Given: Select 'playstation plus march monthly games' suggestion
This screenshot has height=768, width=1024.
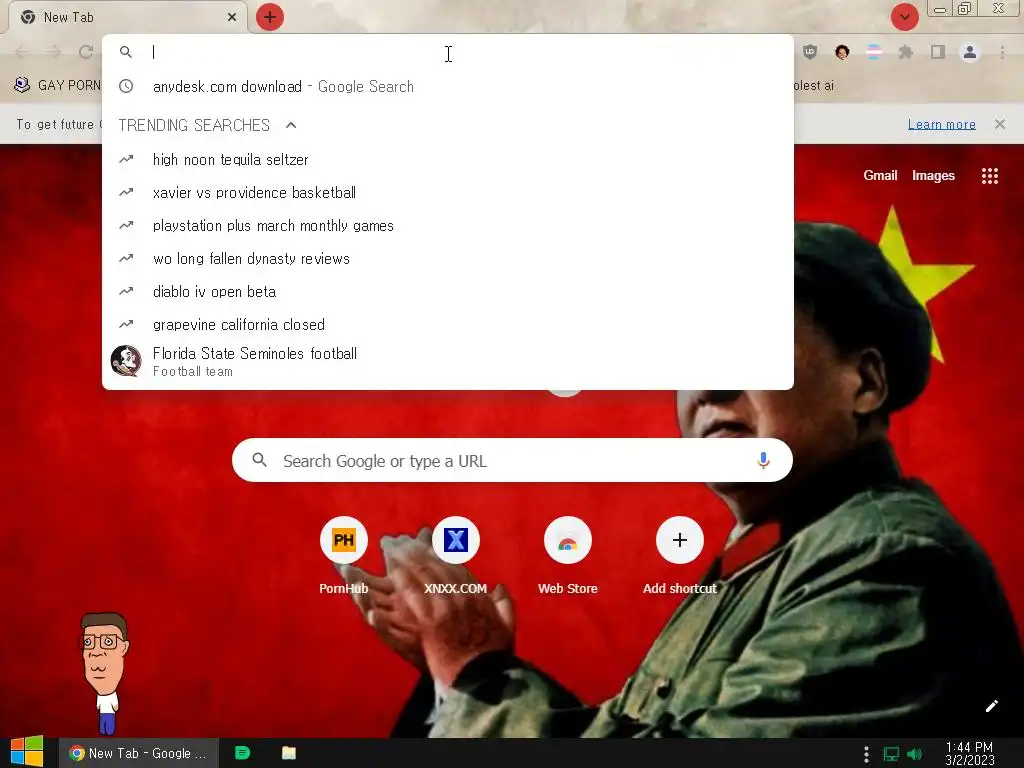Looking at the screenshot, I should point(448,225).
